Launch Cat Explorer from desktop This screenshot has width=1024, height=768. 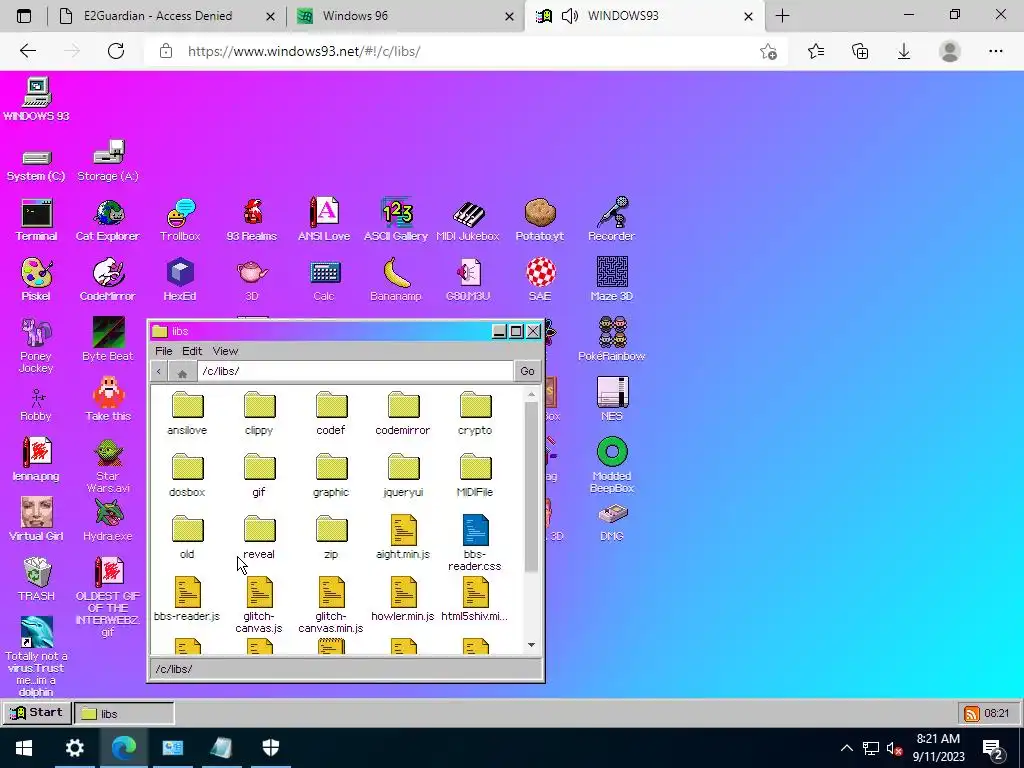coord(108,221)
